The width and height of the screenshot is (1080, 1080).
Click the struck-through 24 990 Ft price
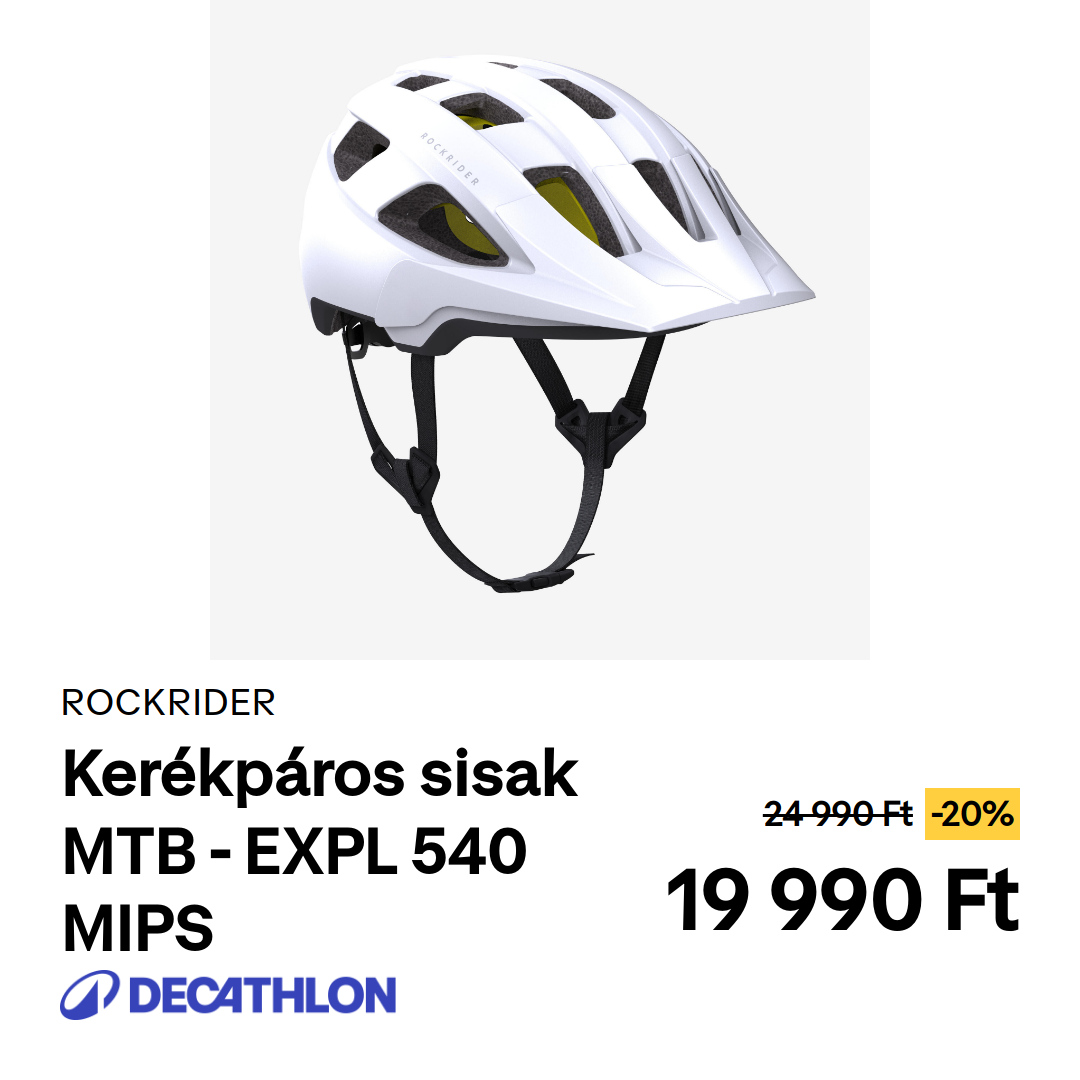click(838, 814)
